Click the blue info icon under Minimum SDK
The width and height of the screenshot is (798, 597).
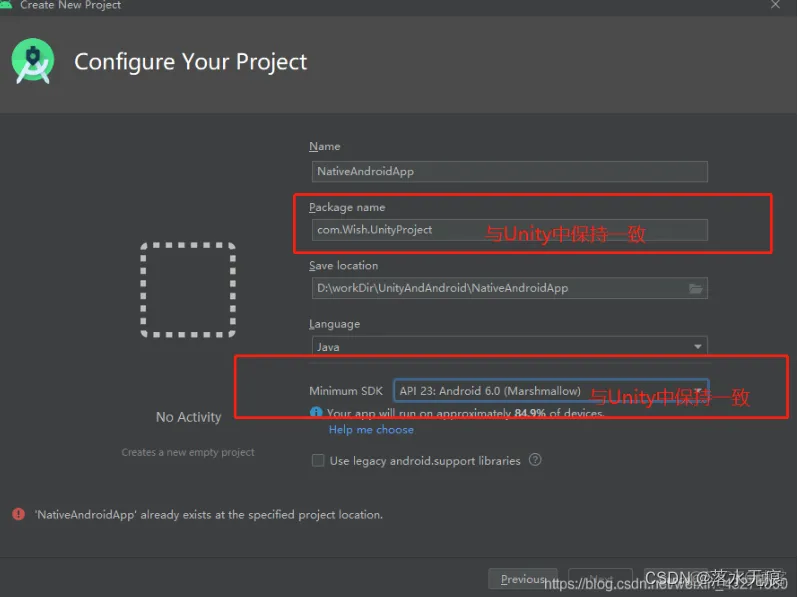pos(316,413)
